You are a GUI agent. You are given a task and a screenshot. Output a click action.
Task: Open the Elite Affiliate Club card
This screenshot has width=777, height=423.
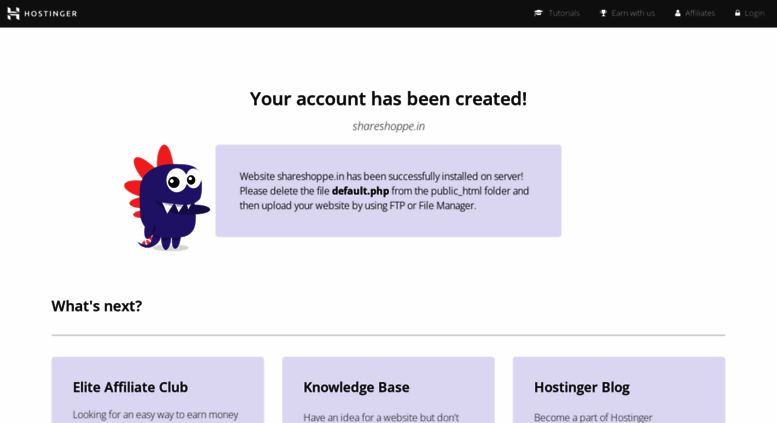[x=158, y=390]
